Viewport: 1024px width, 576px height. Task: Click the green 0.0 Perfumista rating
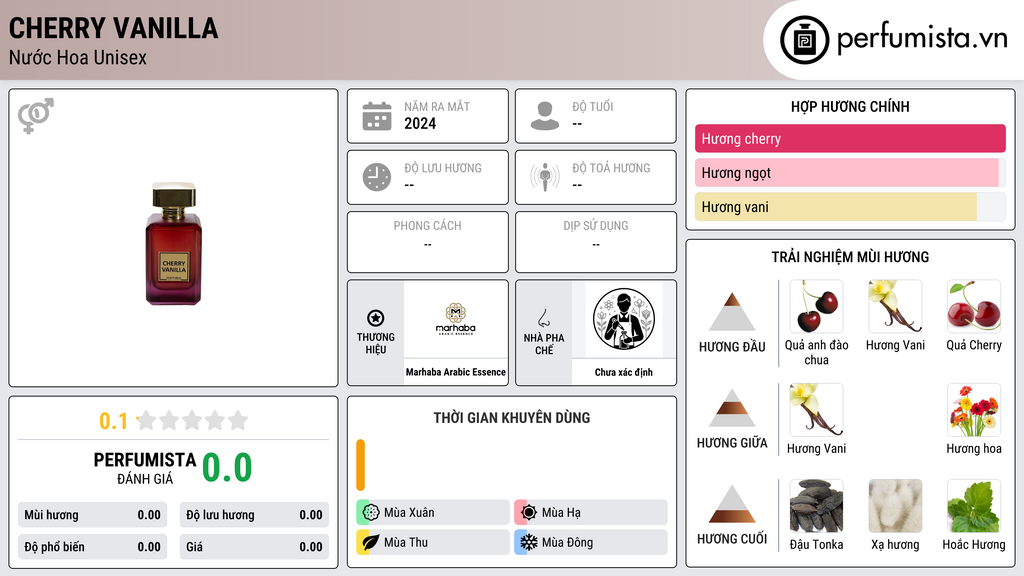[x=227, y=467]
